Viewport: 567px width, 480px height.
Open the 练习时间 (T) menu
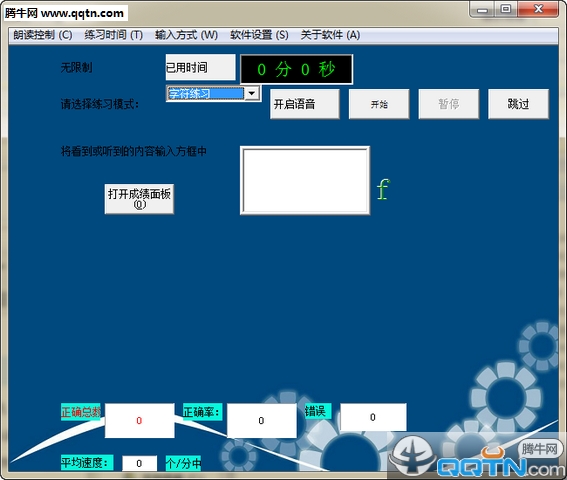pyautogui.click(x=114, y=35)
